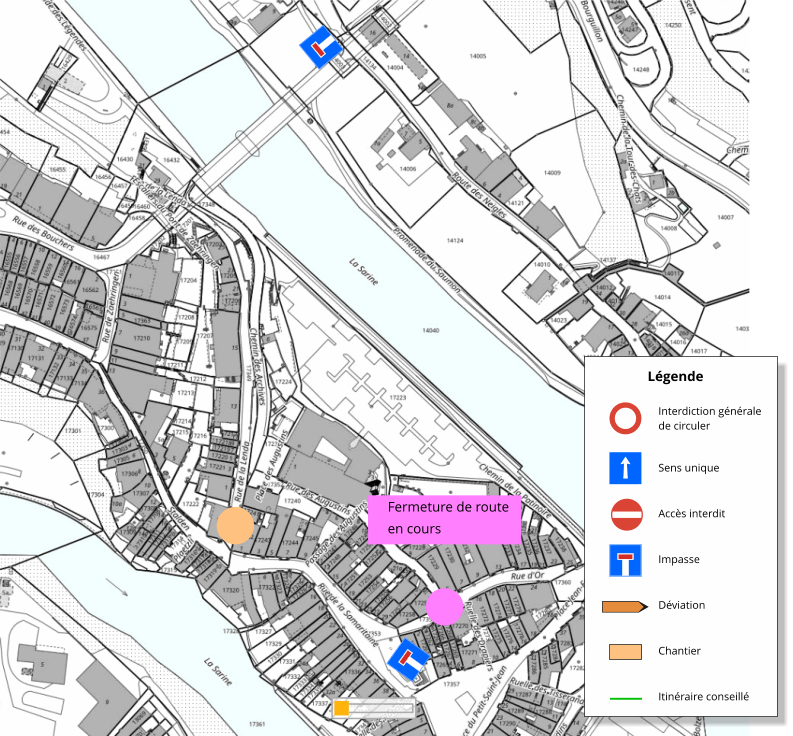Click the Sens unique blue arrow icon
793x736 pixels.
(625, 467)
